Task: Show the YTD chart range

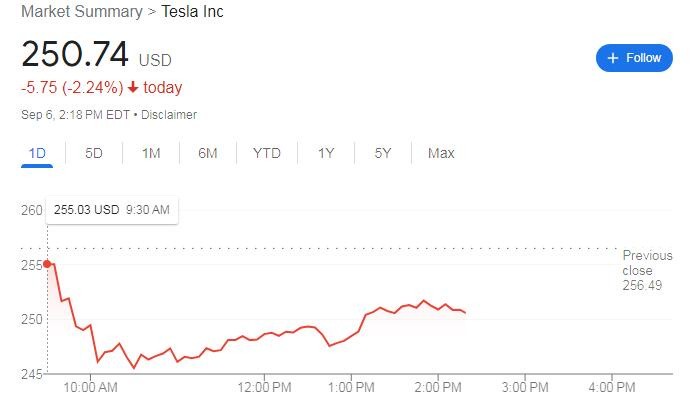Action: (x=267, y=153)
